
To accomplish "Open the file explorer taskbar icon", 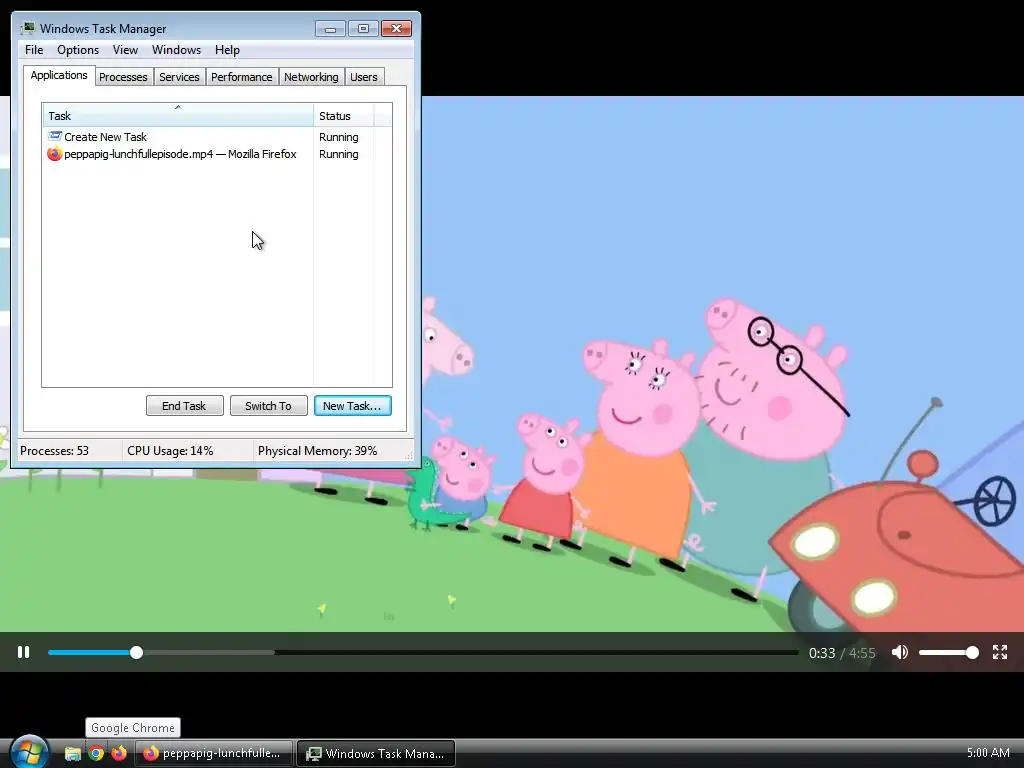I will point(72,754).
